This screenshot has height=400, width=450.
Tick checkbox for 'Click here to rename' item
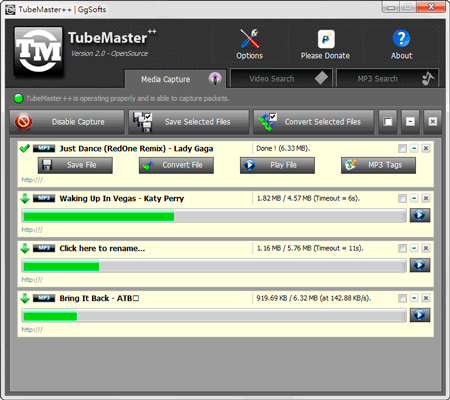[402, 248]
